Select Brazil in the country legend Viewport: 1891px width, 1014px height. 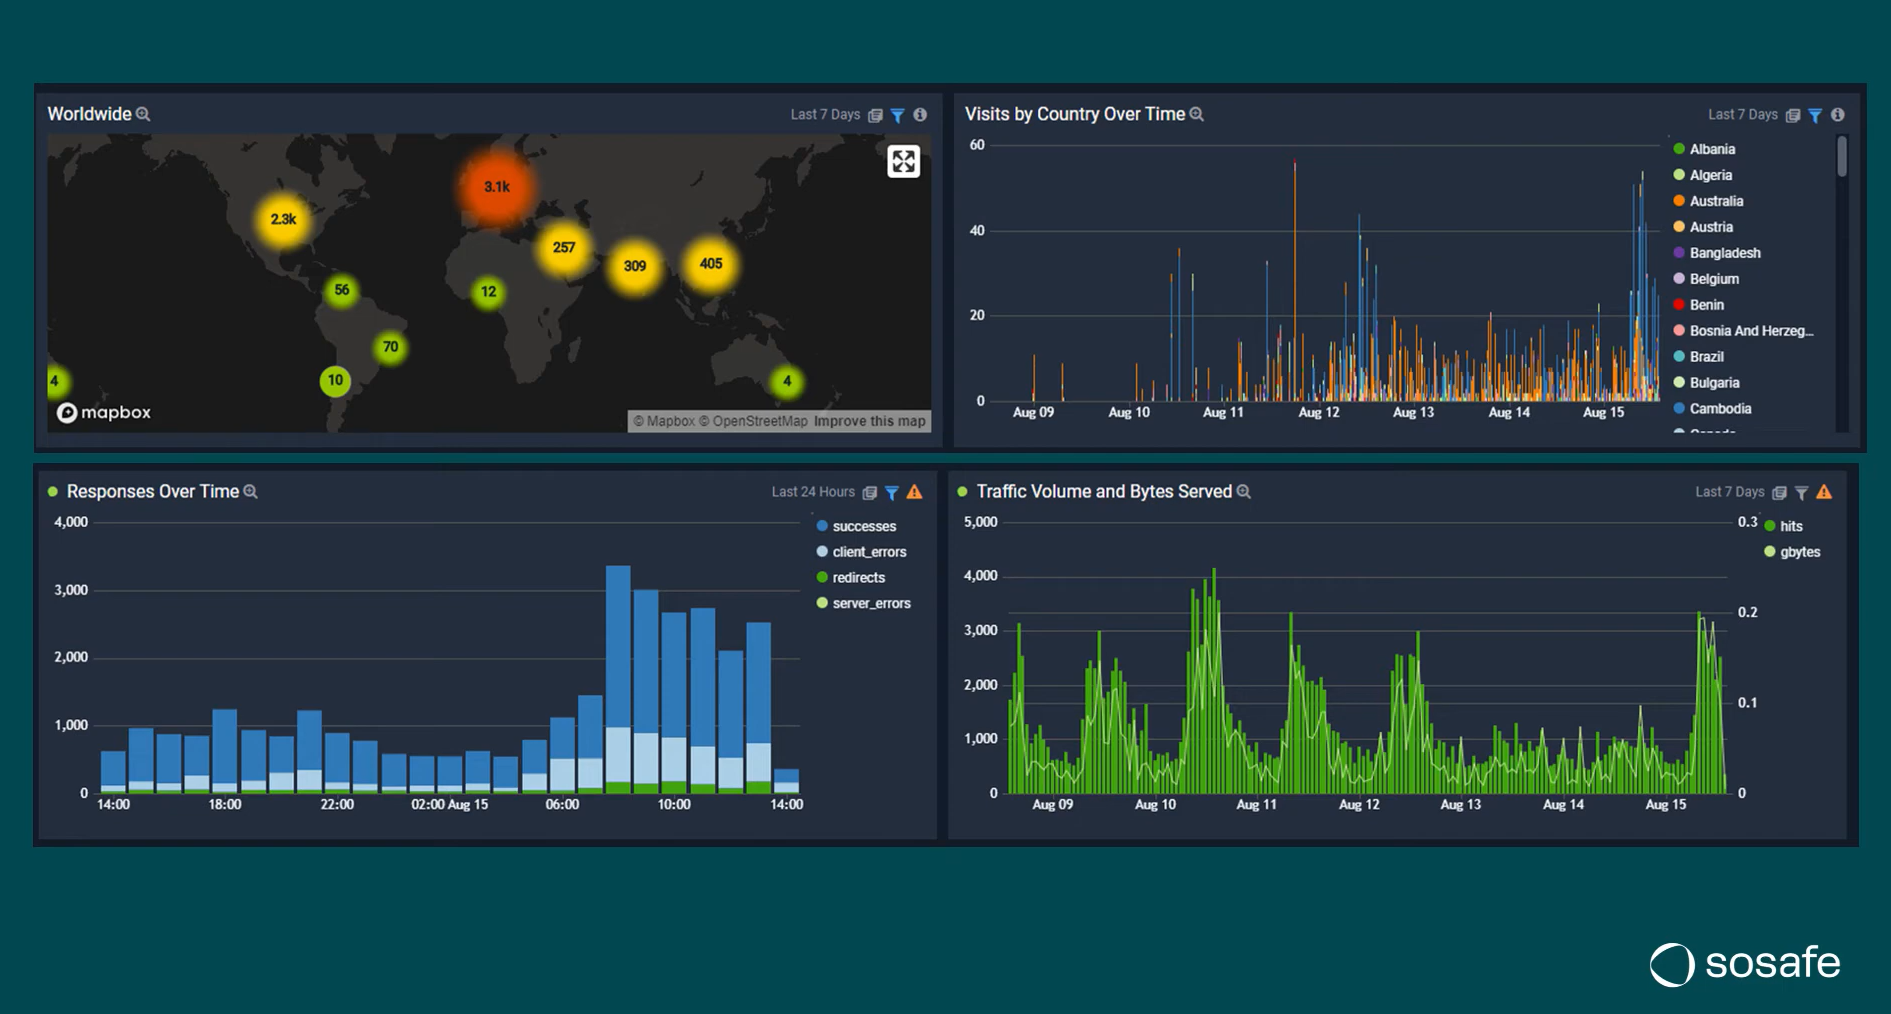click(x=1706, y=357)
